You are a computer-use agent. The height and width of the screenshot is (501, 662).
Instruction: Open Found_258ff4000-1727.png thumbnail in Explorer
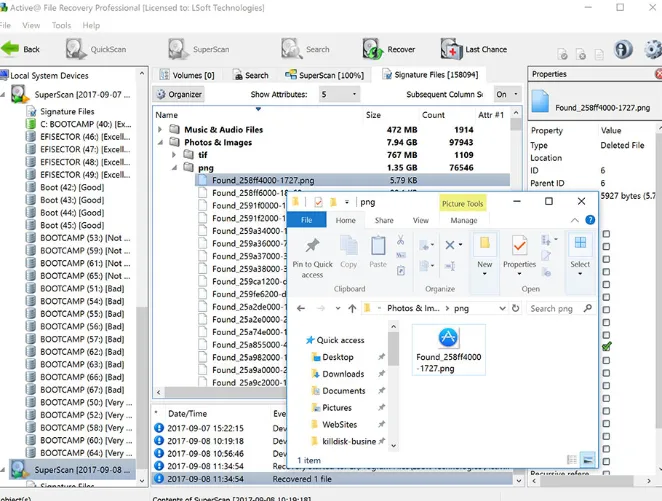[448, 350]
